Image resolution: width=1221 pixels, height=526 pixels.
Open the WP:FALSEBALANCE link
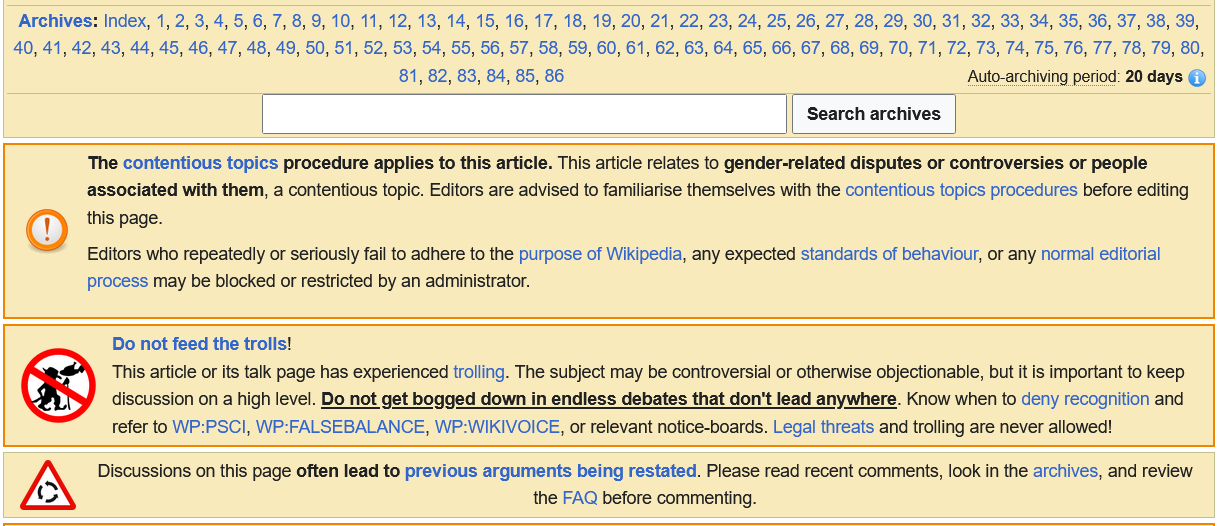[341, 427]
